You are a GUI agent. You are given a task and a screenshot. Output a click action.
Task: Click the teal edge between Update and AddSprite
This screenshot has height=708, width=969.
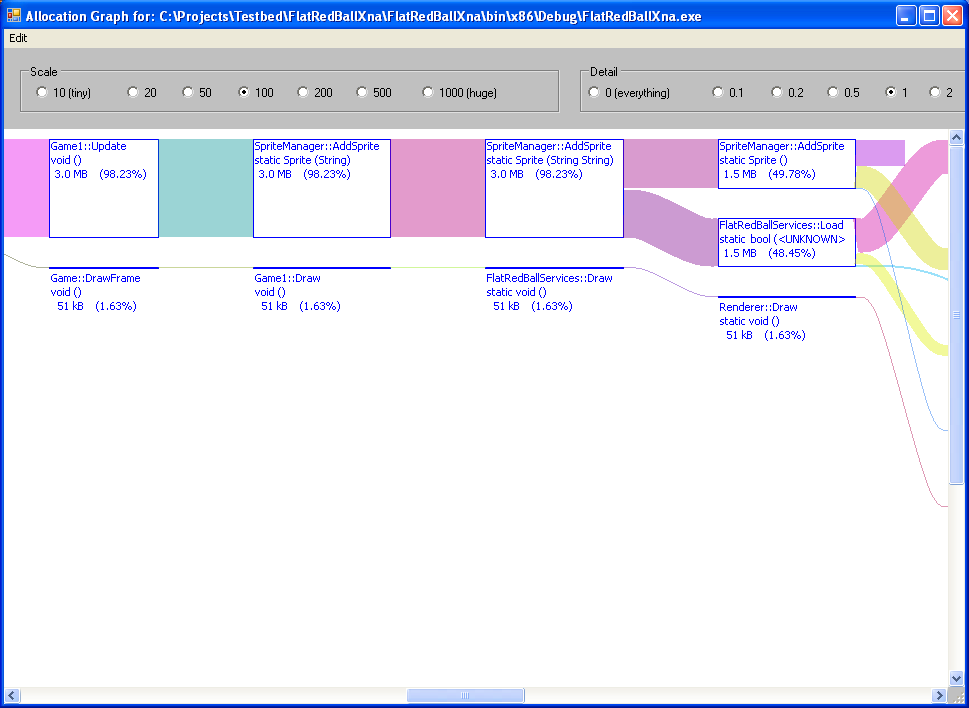click(206, 188)
